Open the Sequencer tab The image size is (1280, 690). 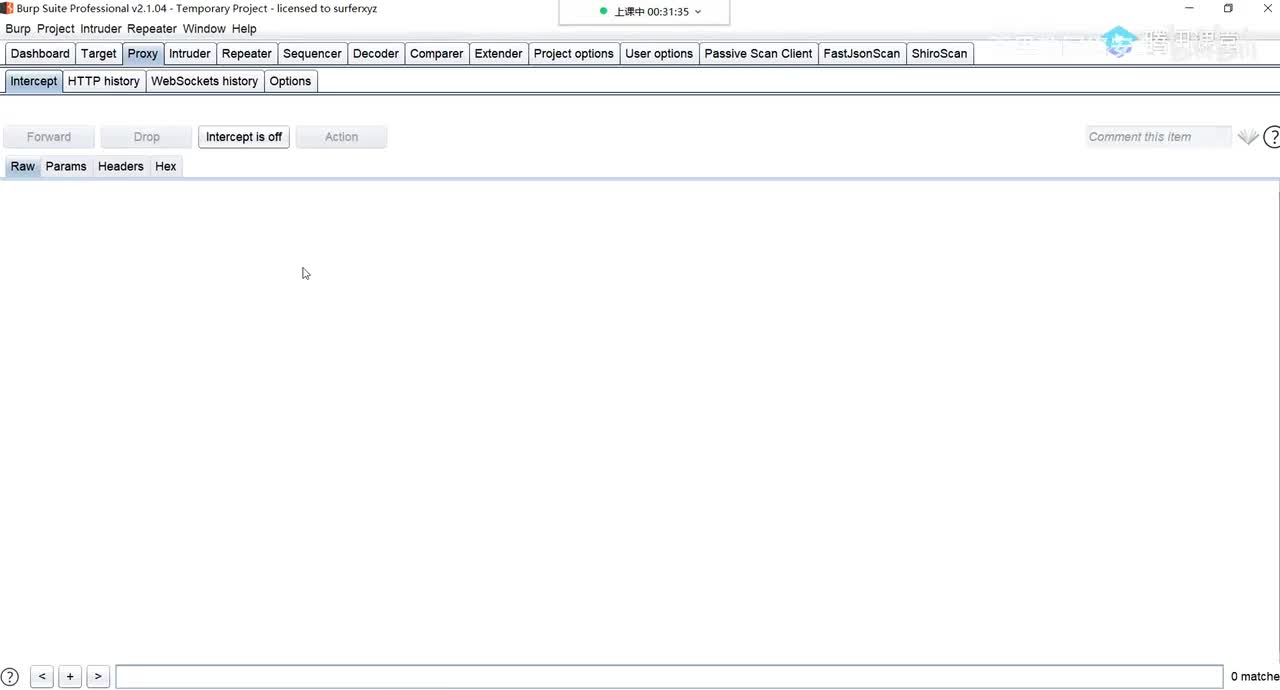click(x=312, y=54)
